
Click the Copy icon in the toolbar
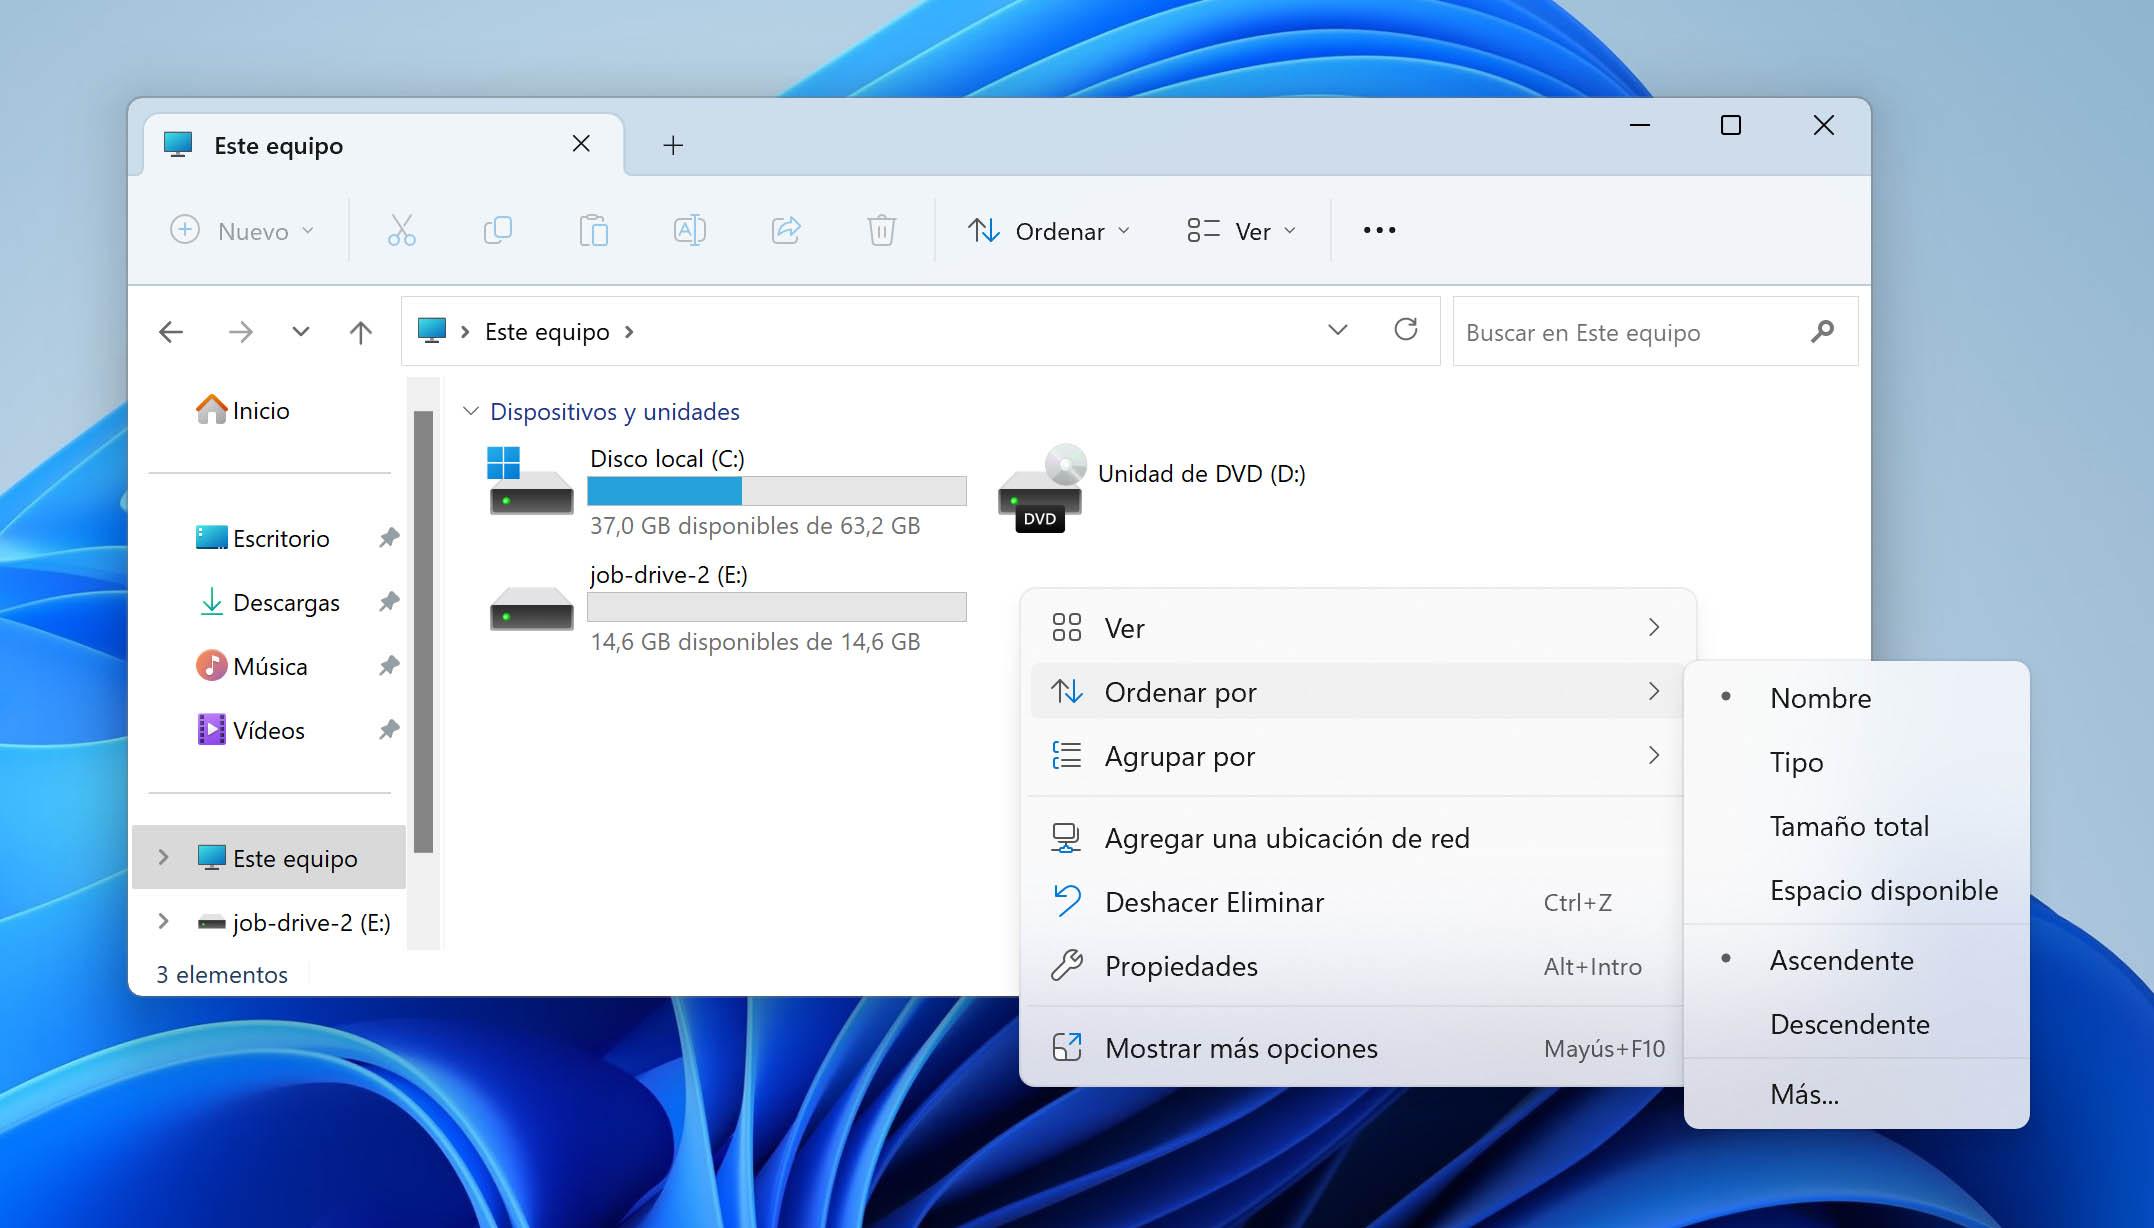(x=497, y=230)
